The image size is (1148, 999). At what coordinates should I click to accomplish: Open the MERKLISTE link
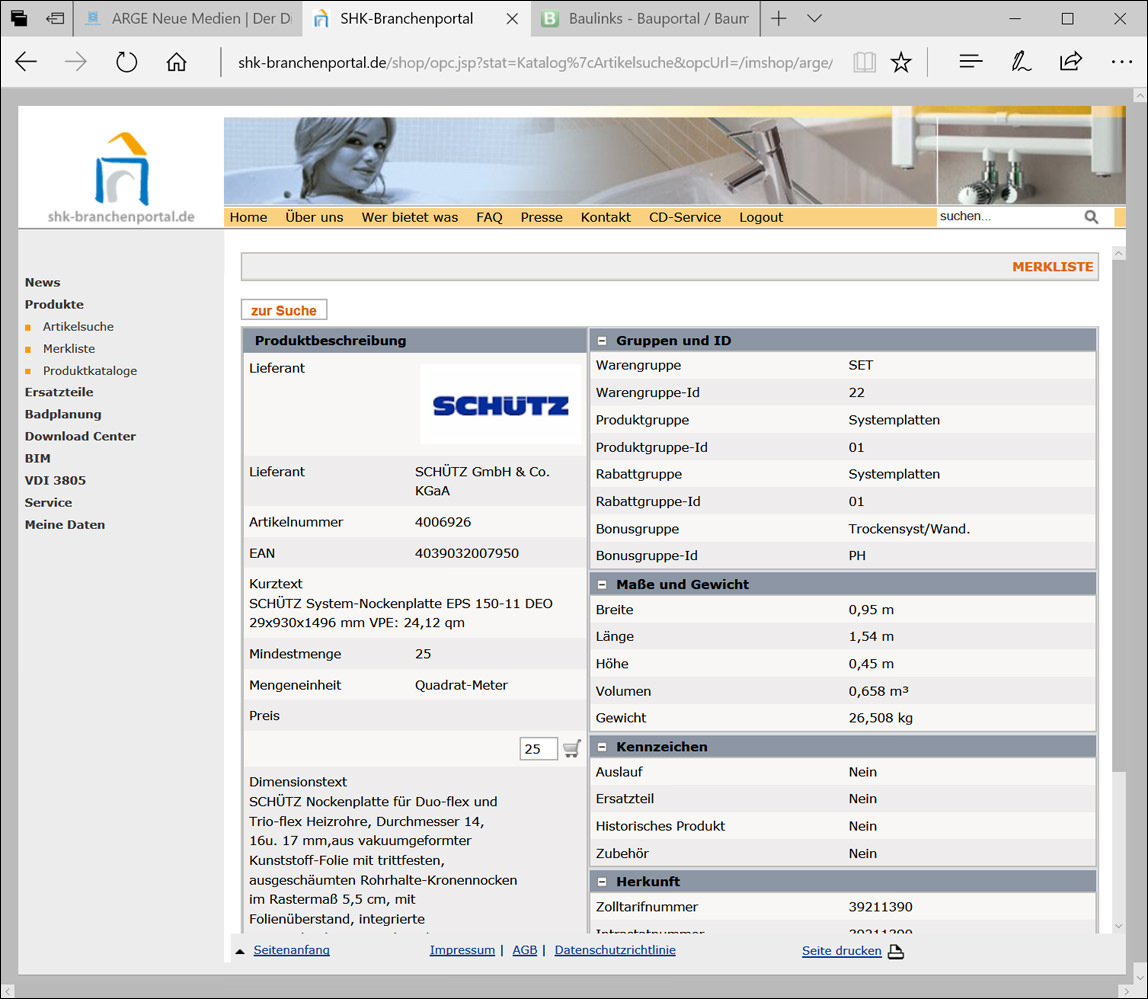pos(1052,267)
